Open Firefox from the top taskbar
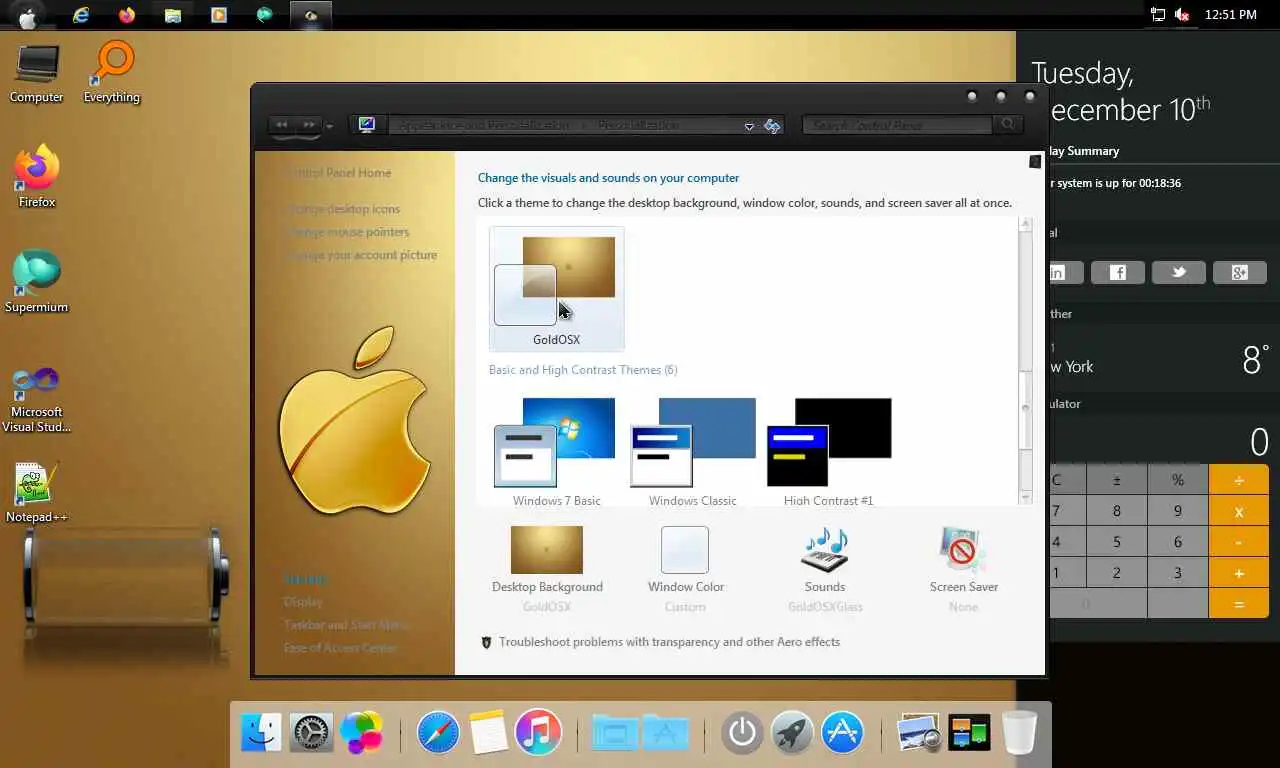The image size is (1280, 768). [127, 15]
